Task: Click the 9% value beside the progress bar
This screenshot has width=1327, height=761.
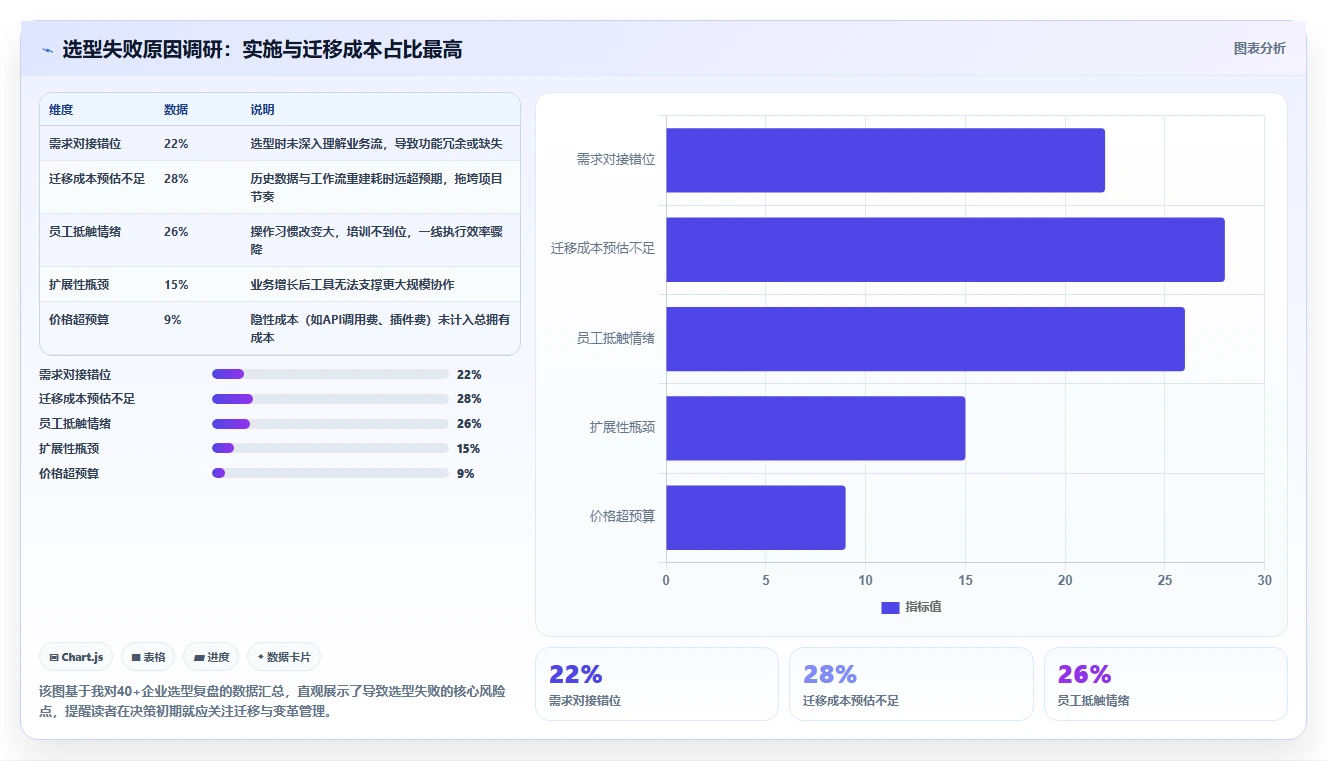Action: pyautogui.click(x=466, y=474)
